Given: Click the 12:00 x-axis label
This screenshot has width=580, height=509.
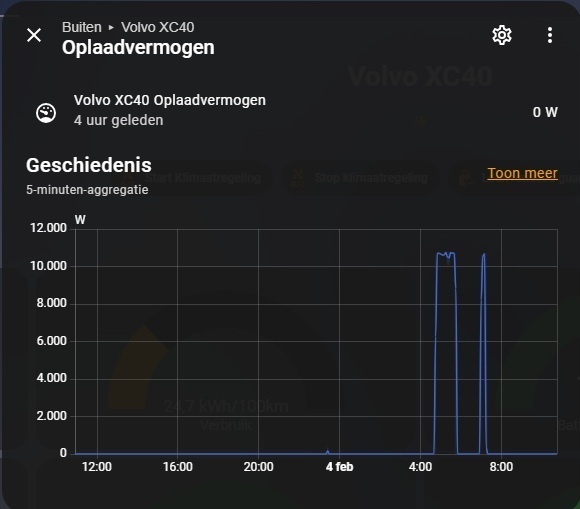Looking at the screenshot, I should (x=97, y=467).
